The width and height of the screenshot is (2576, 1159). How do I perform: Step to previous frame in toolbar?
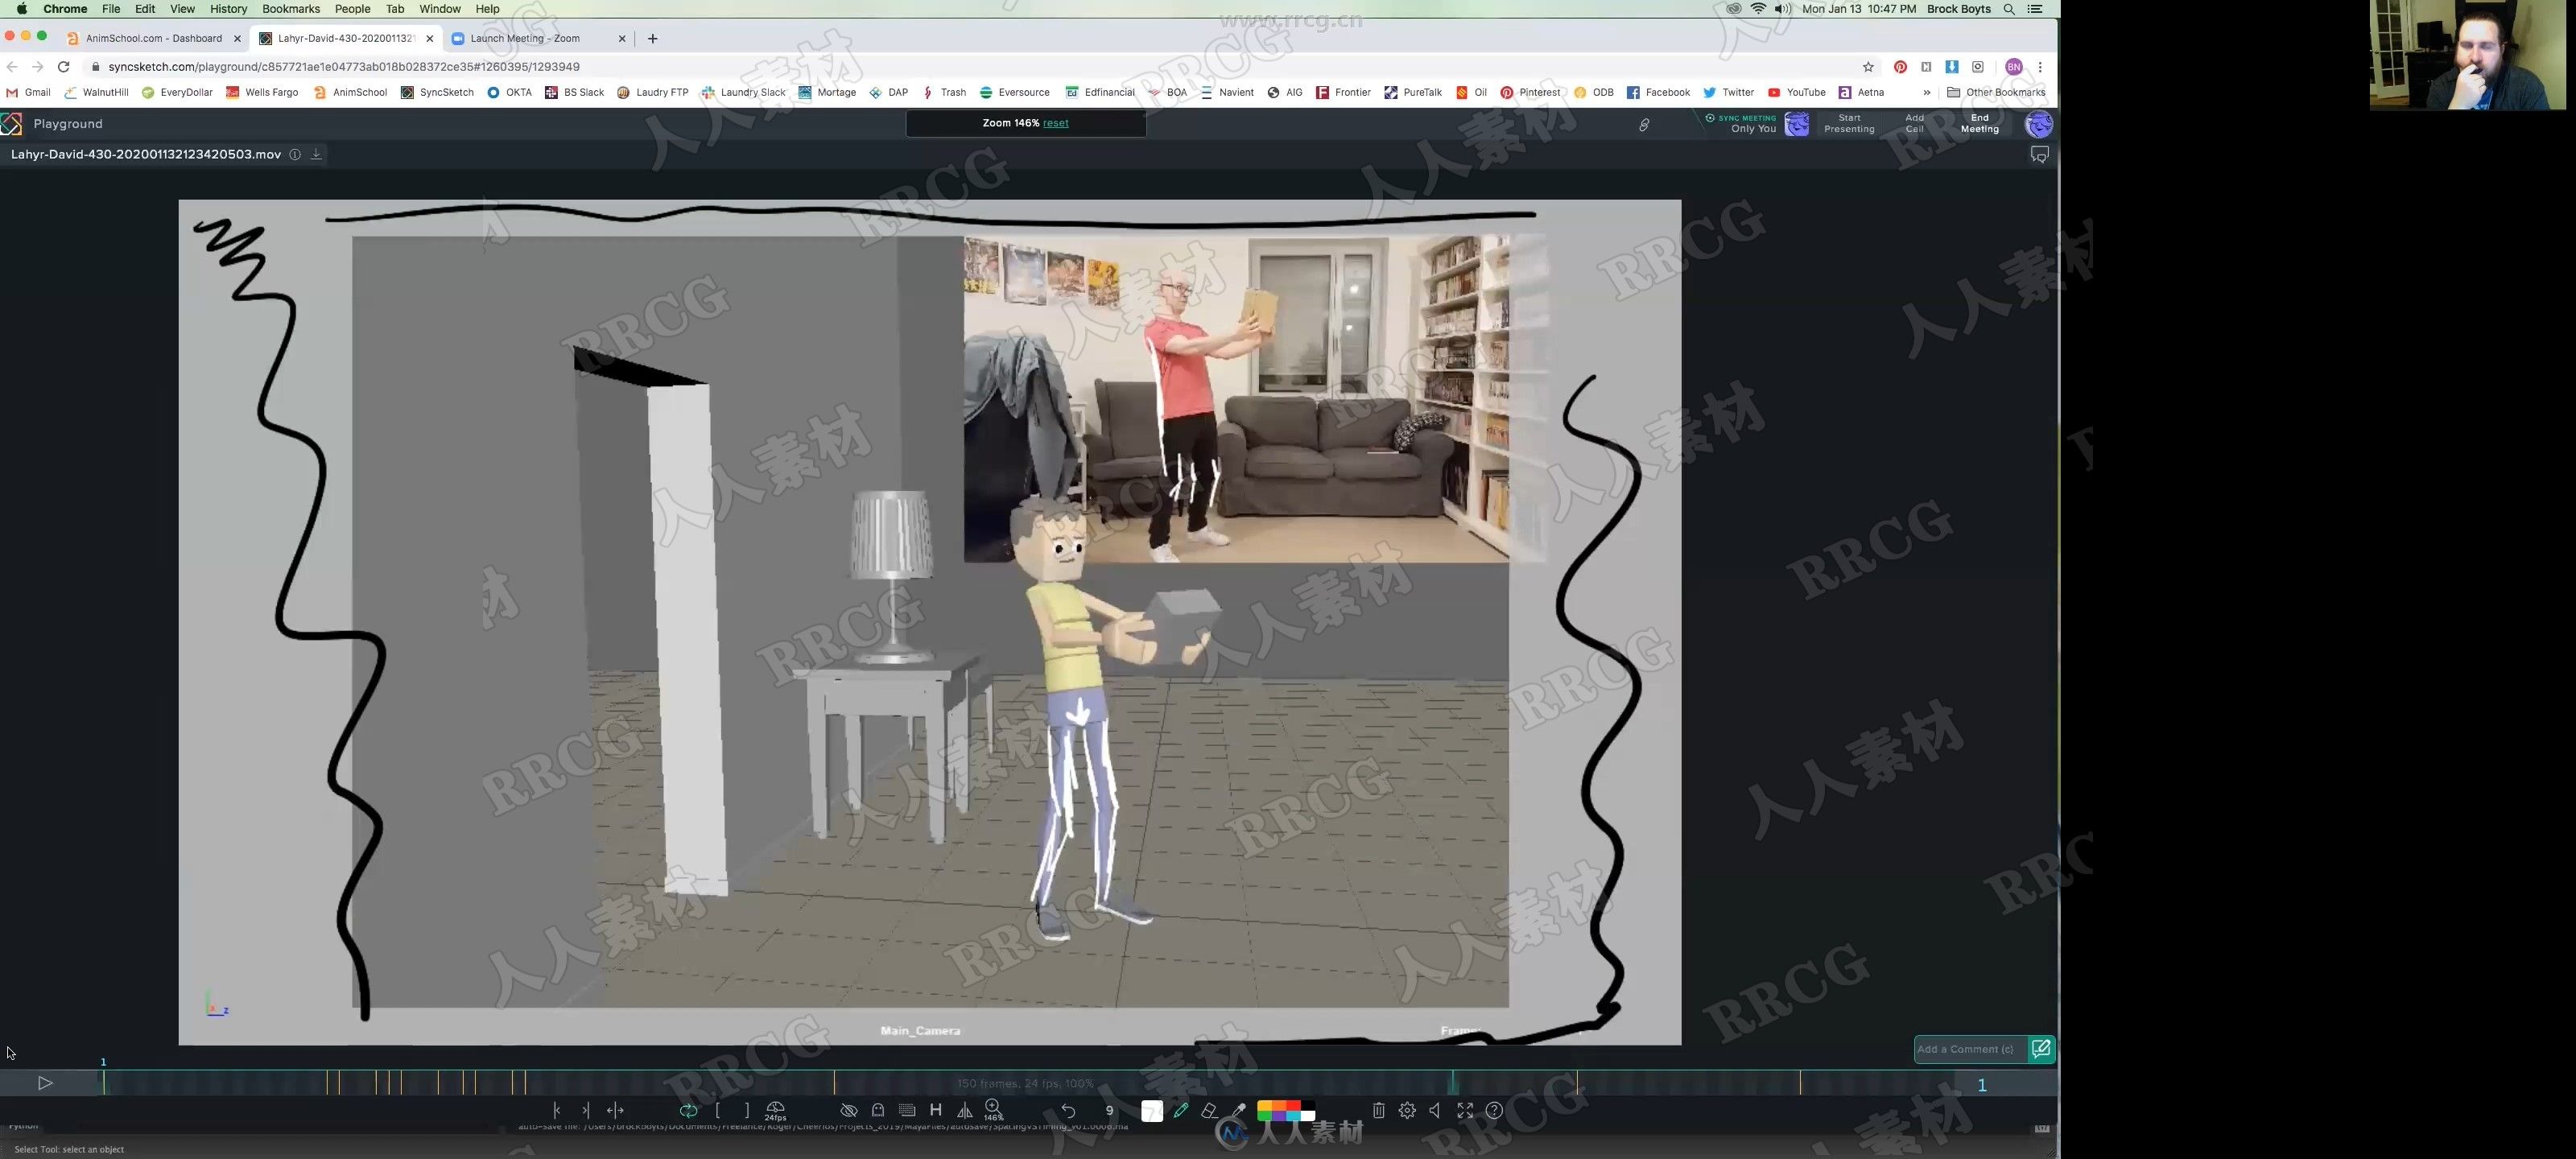pyautogui.click(x=557, y=1110)
